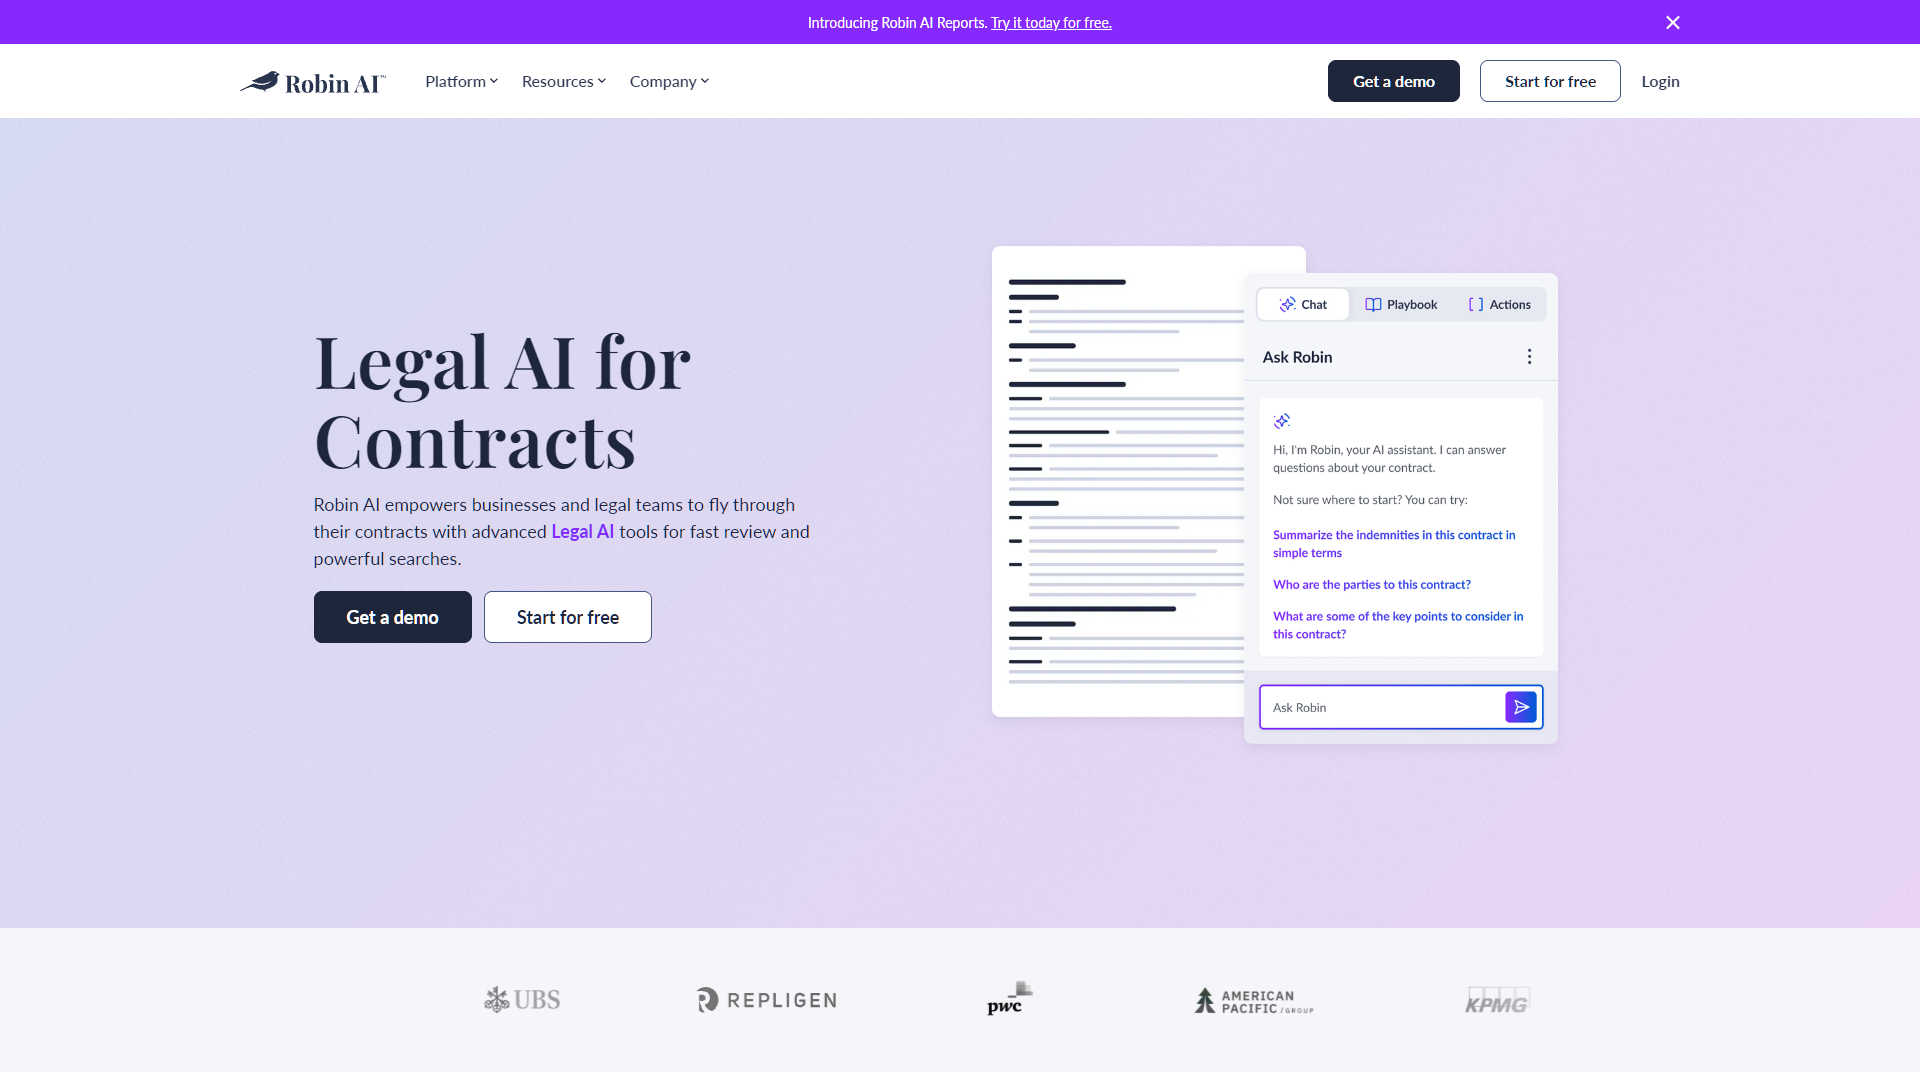1920x1080 pixels.
Task: Expand the Company dropdown menu
Action: pyautogui.click(x=669, y=81)
